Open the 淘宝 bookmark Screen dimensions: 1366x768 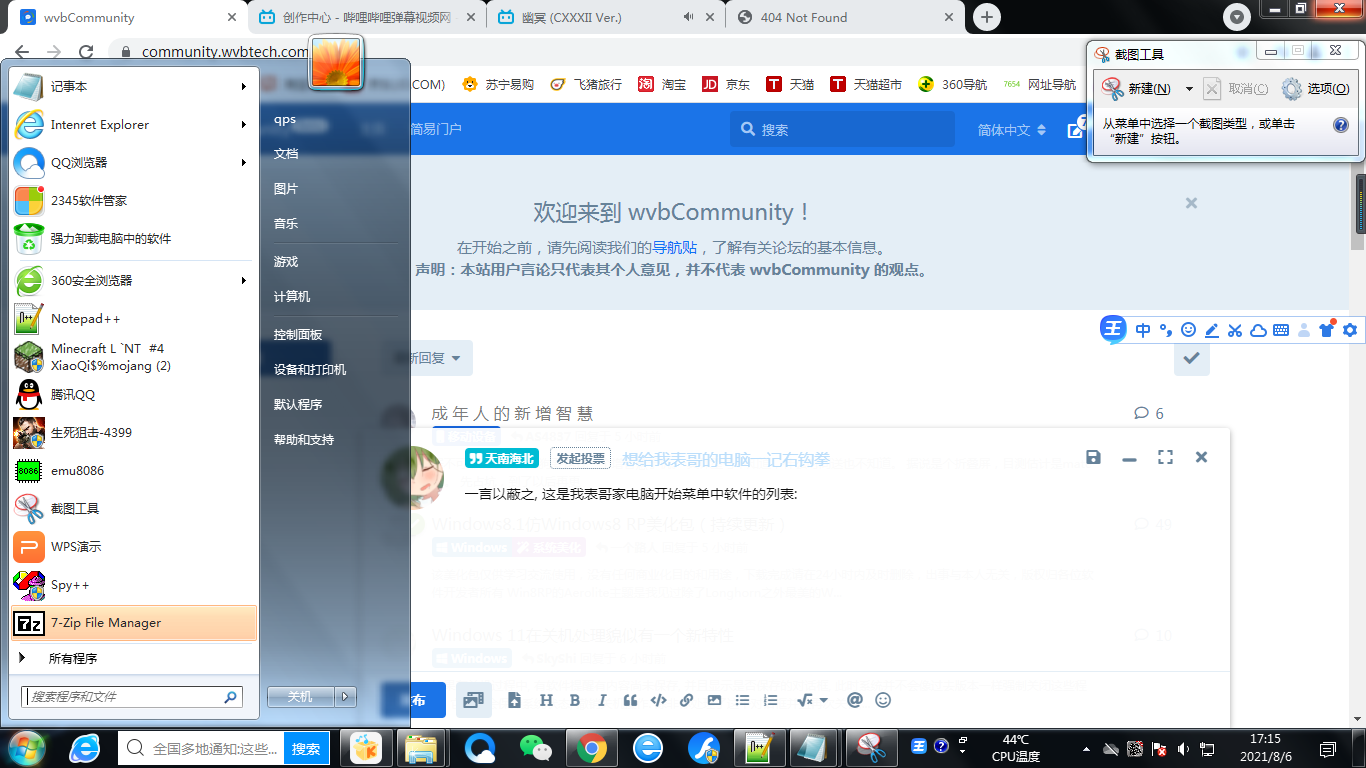663,85
